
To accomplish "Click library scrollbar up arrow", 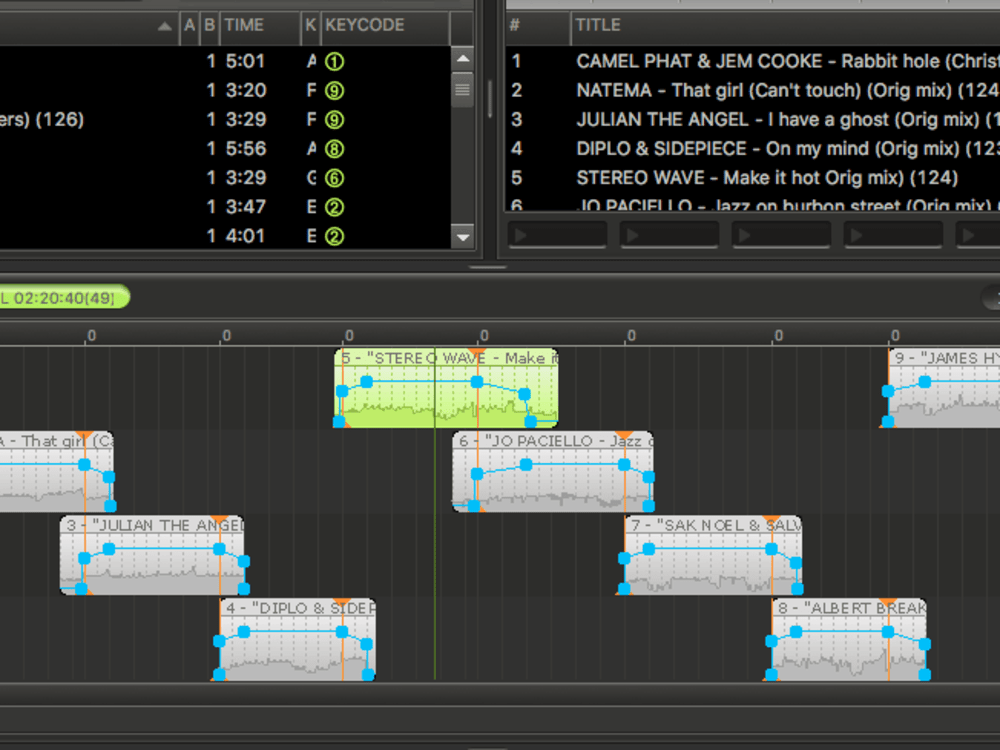I will point(462,59).
